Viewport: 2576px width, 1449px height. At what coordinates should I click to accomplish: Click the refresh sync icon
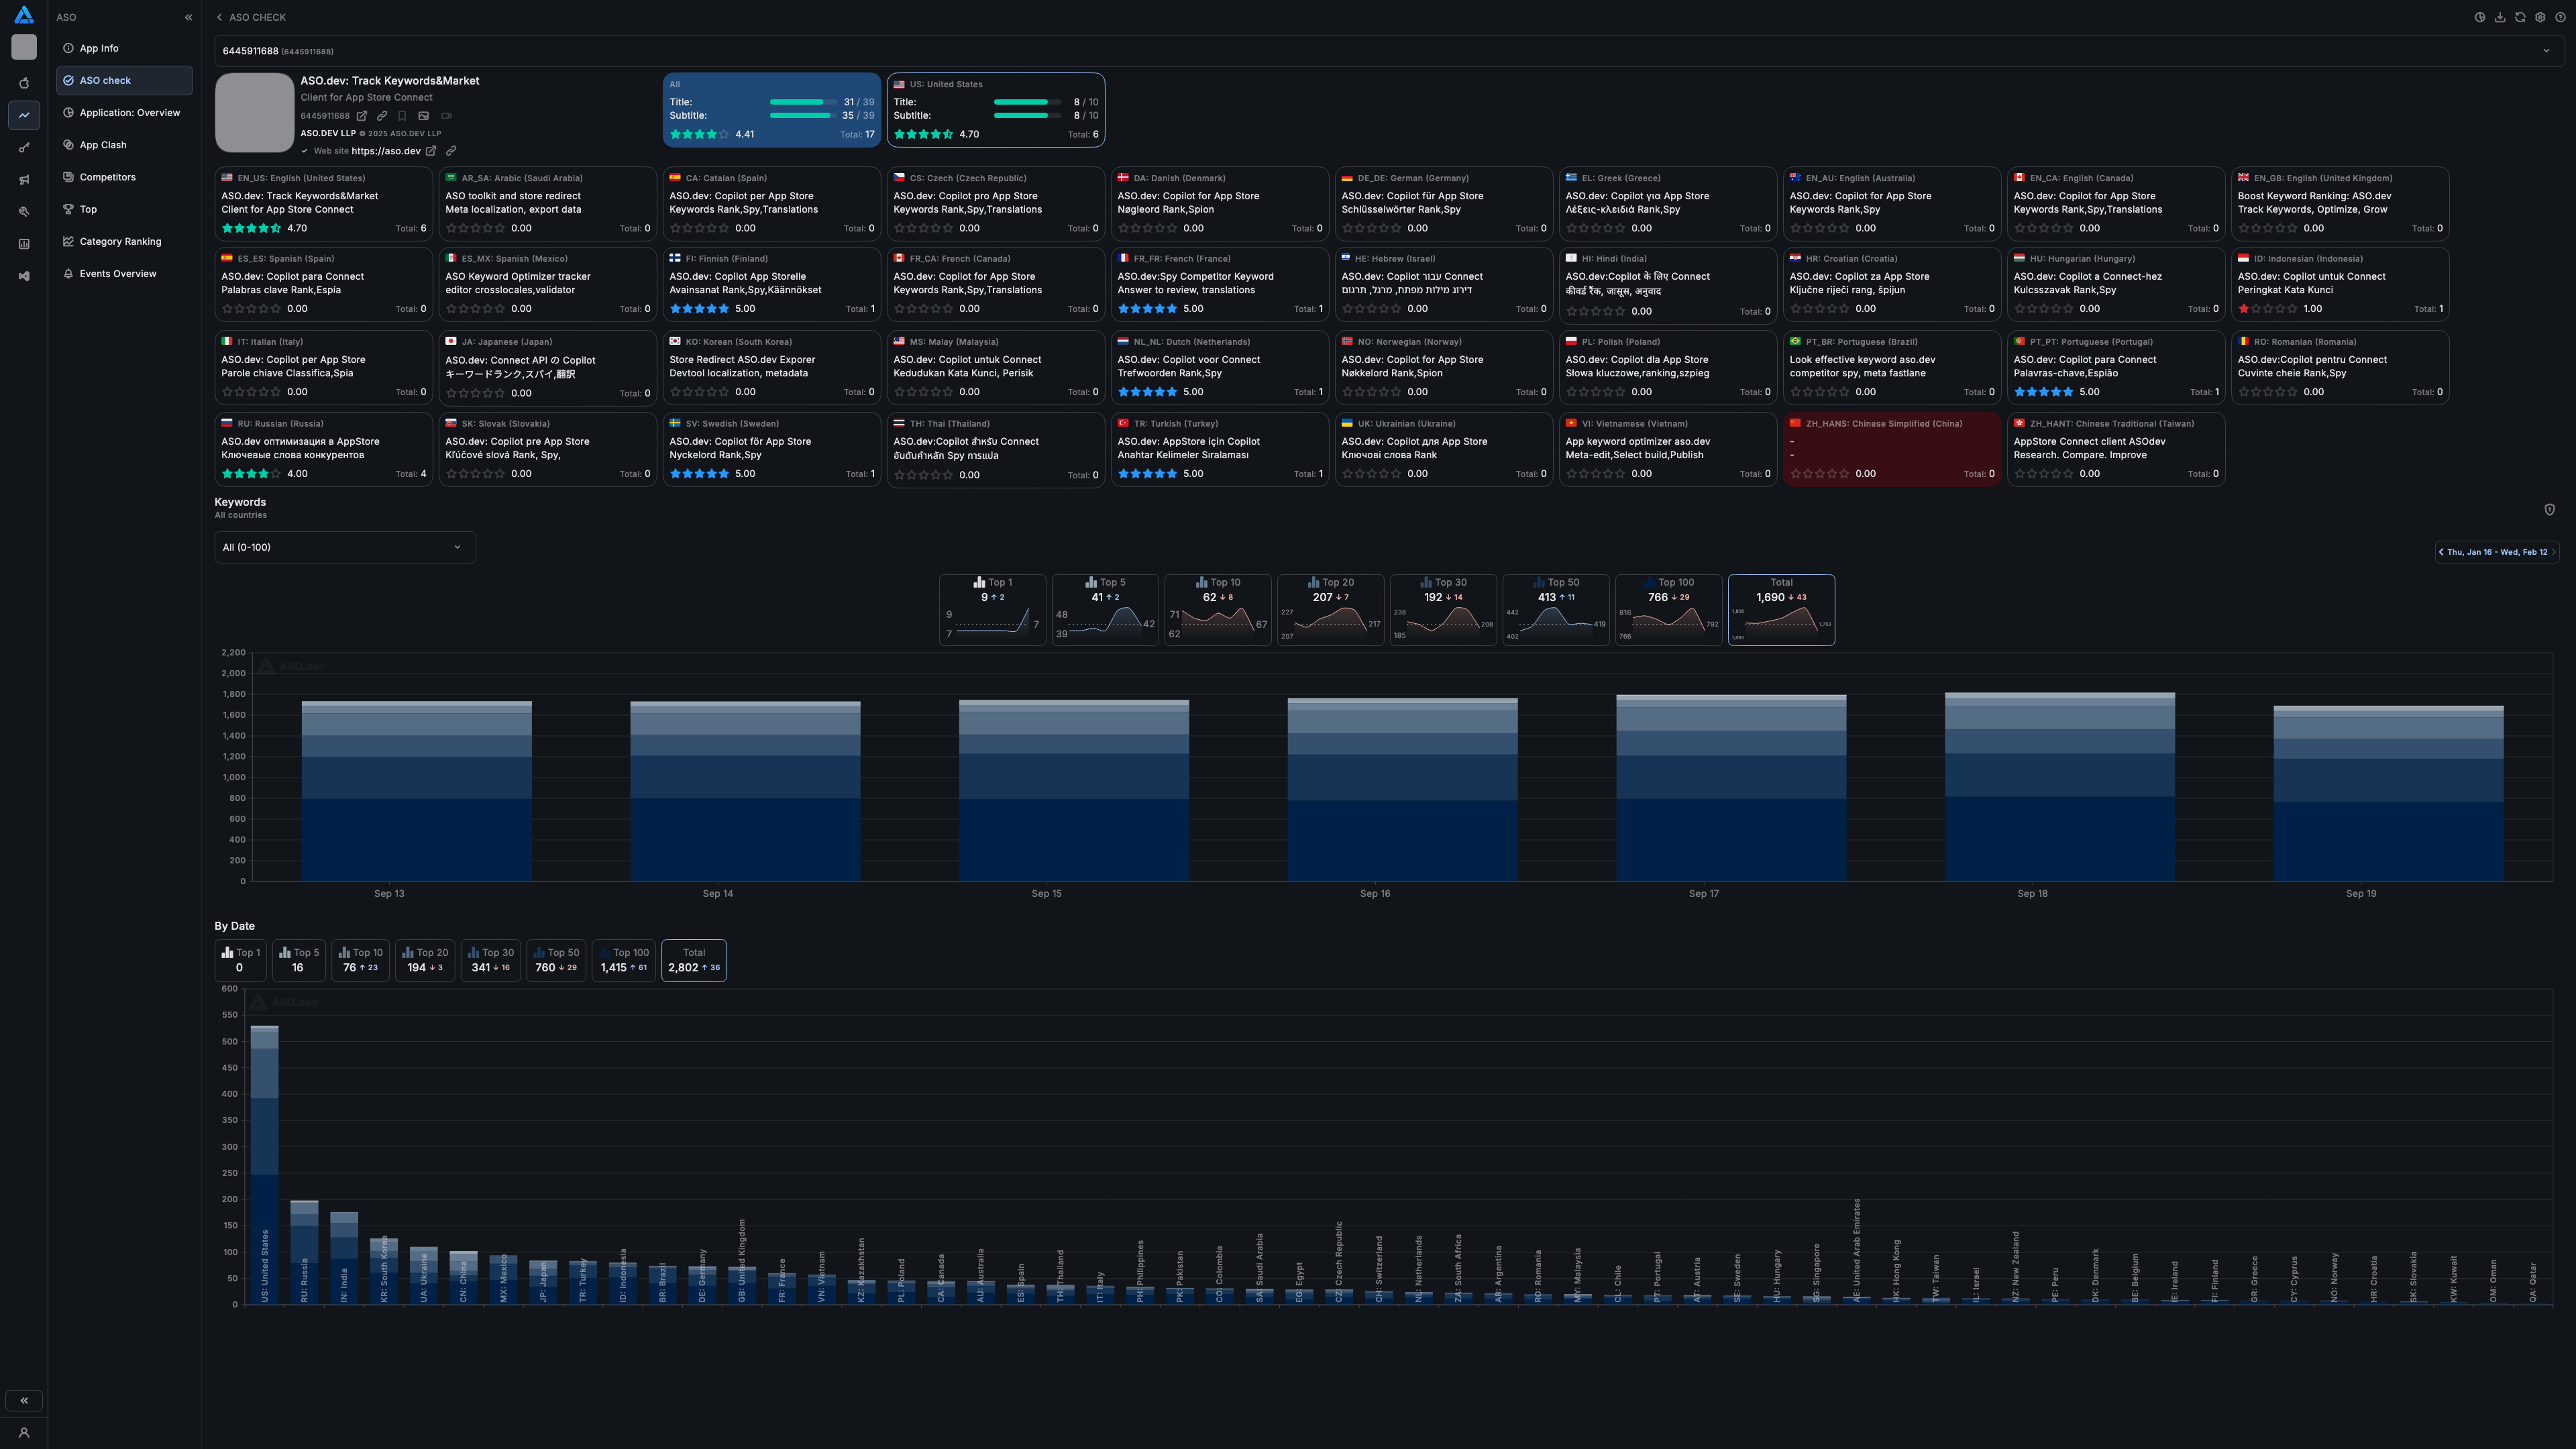(x=2520, y=17)
